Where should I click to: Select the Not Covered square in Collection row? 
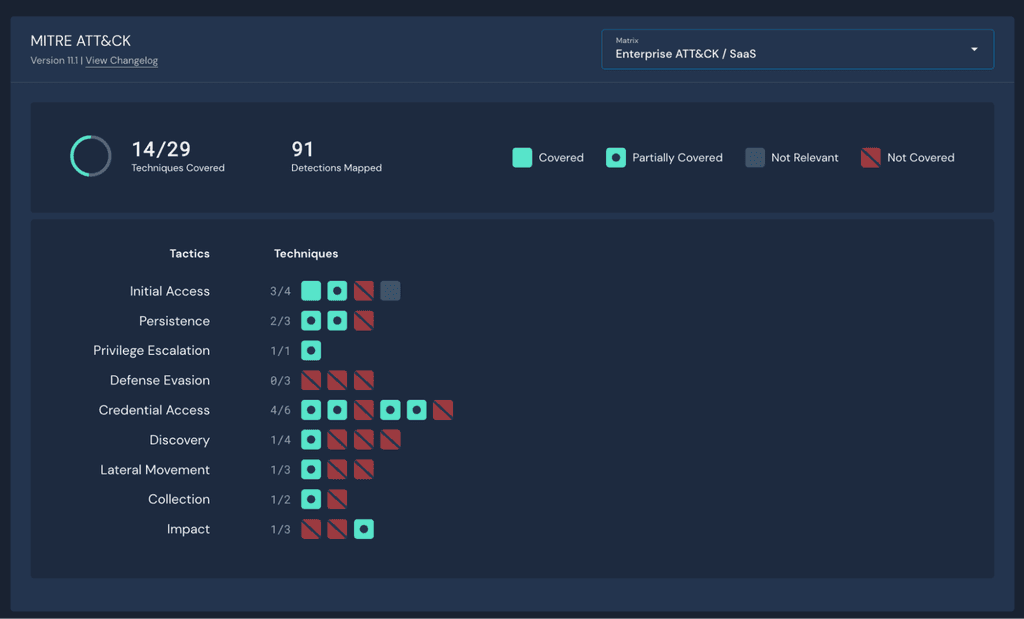[337, 499]
